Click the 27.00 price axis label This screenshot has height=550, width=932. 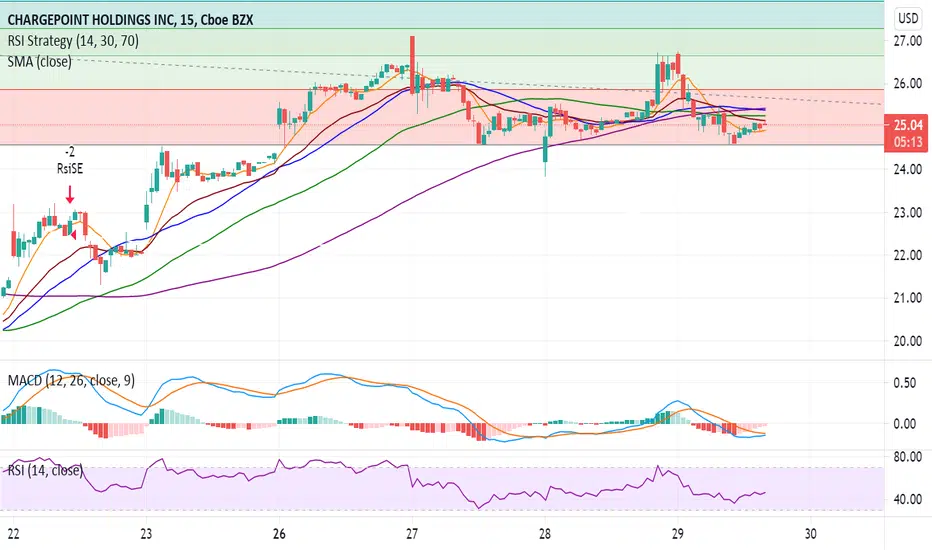[908, 41]
